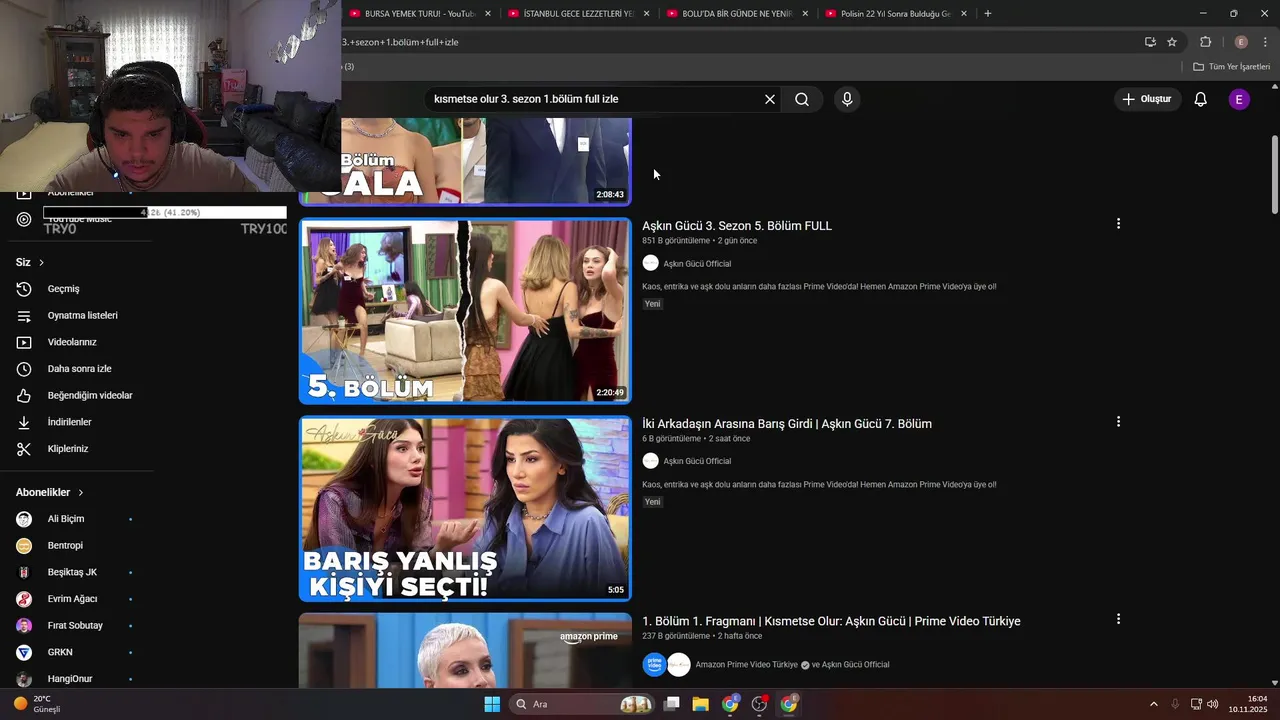This screenshot has width=1280, height=720.
Task: Open Fırat Sobutay subscription channel
Action: (76, 626)
